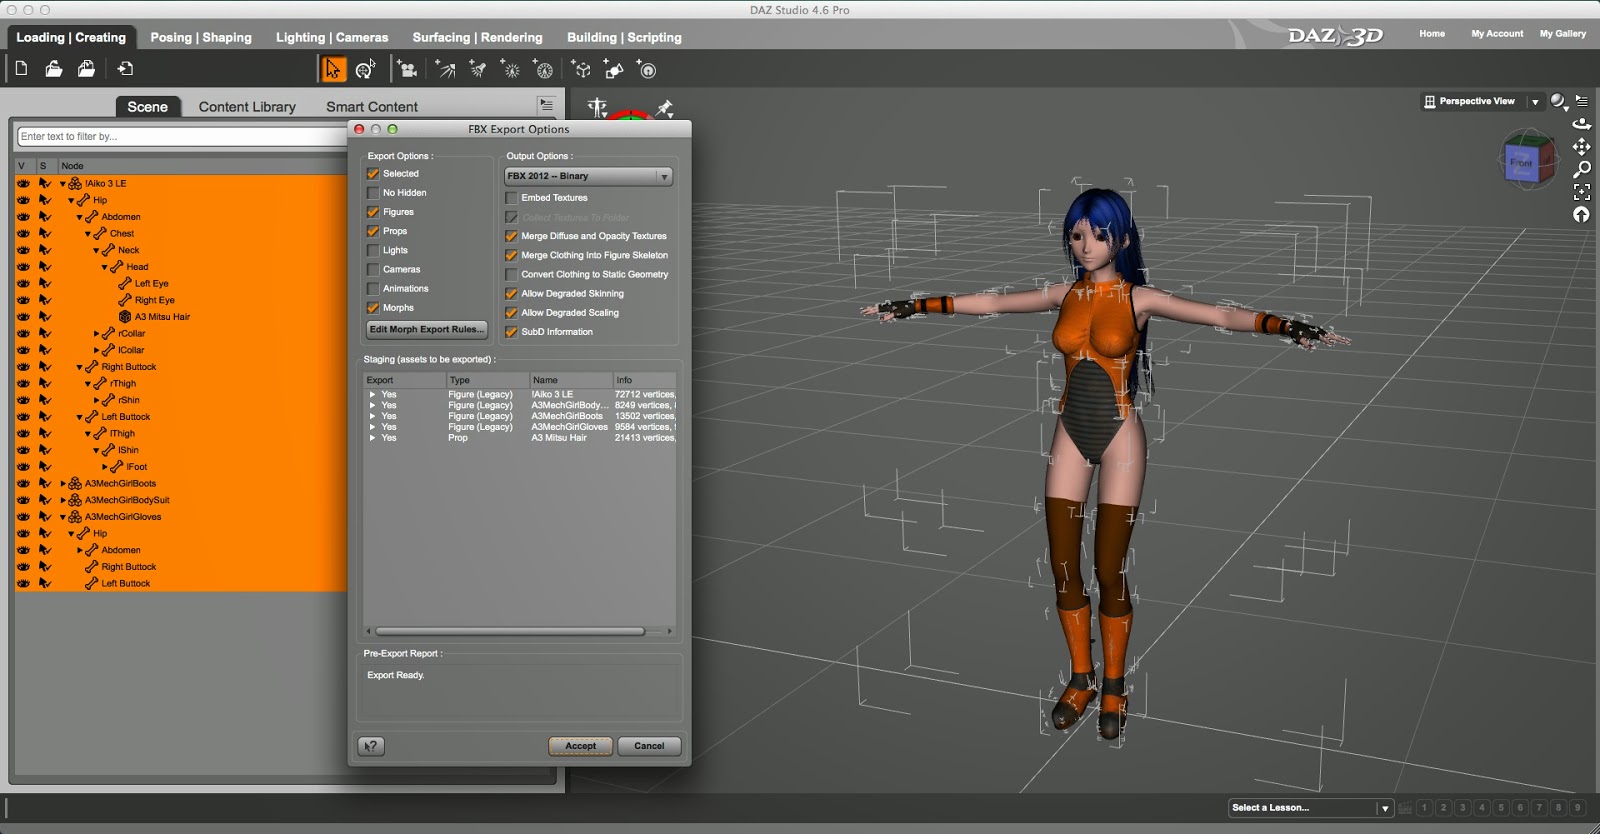This screenshot has width=1600, height=834.
Task: Click the zoom magnifier view control
Action: [1582, 169]
